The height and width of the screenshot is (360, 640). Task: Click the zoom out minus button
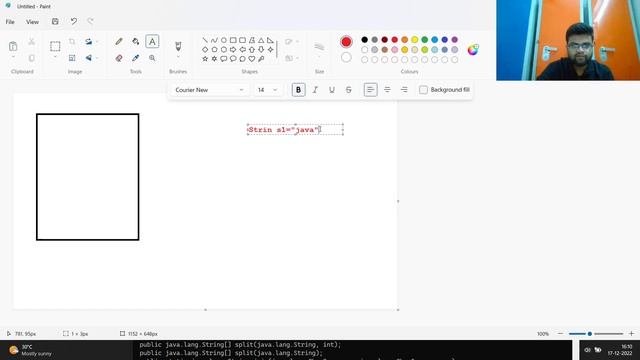[560, 333]
